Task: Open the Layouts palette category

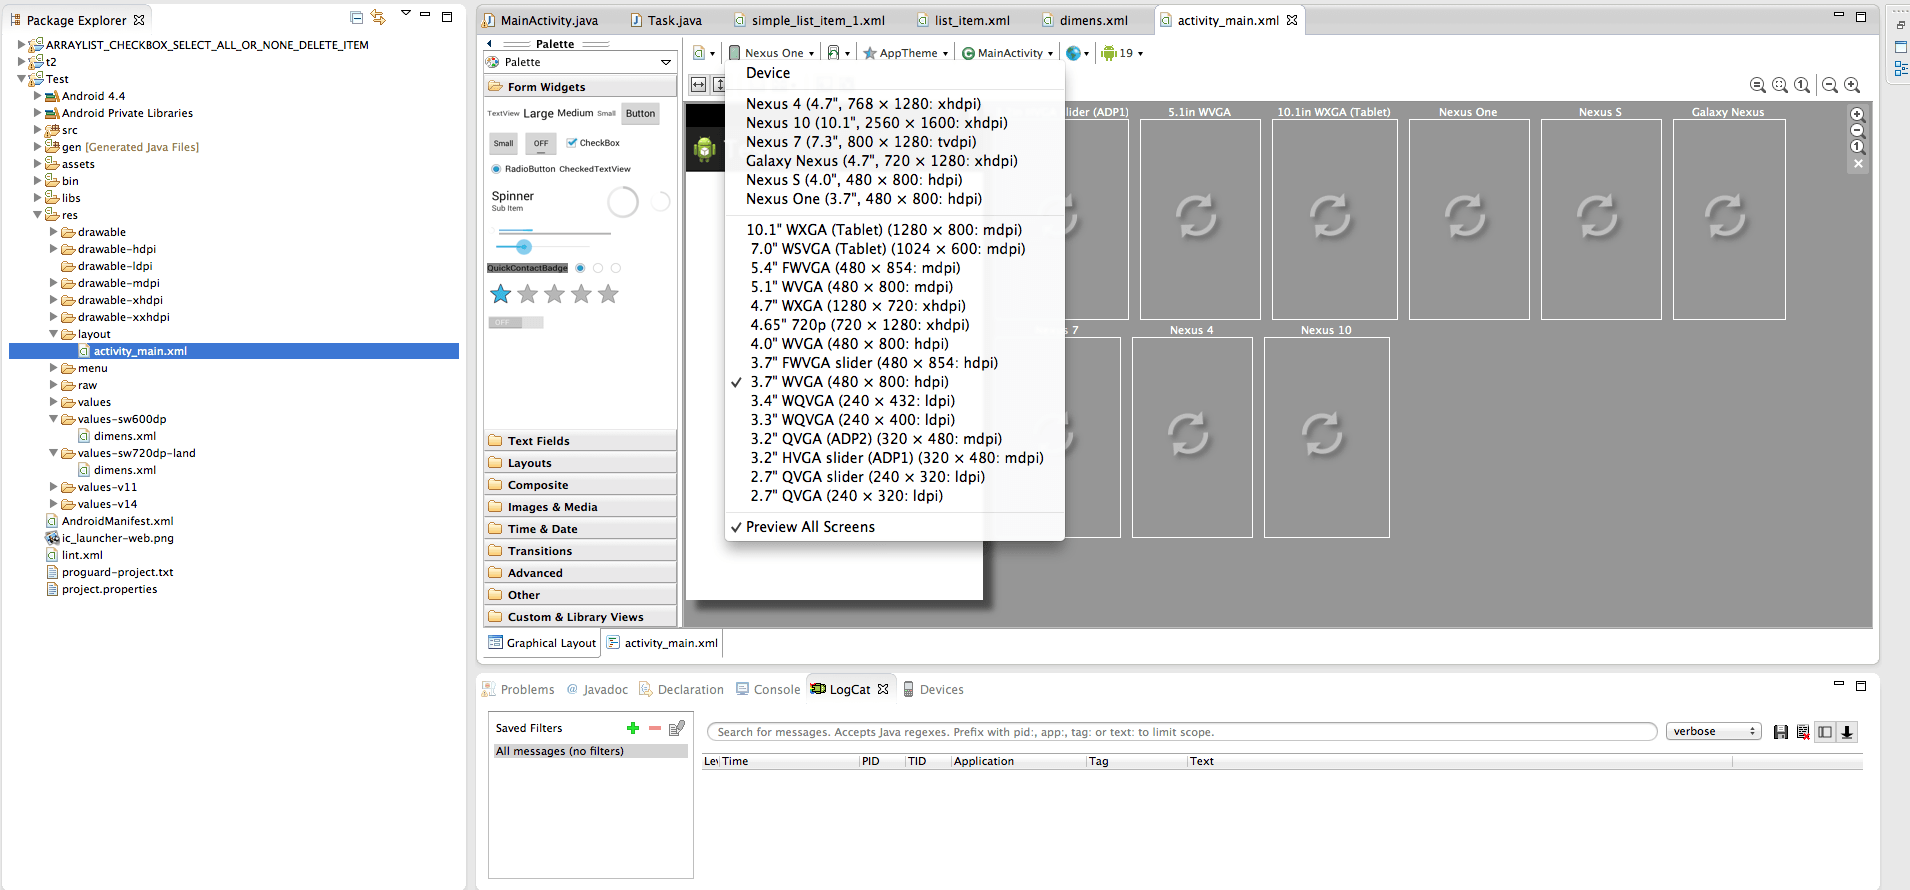Action: [x=580, y=463]
